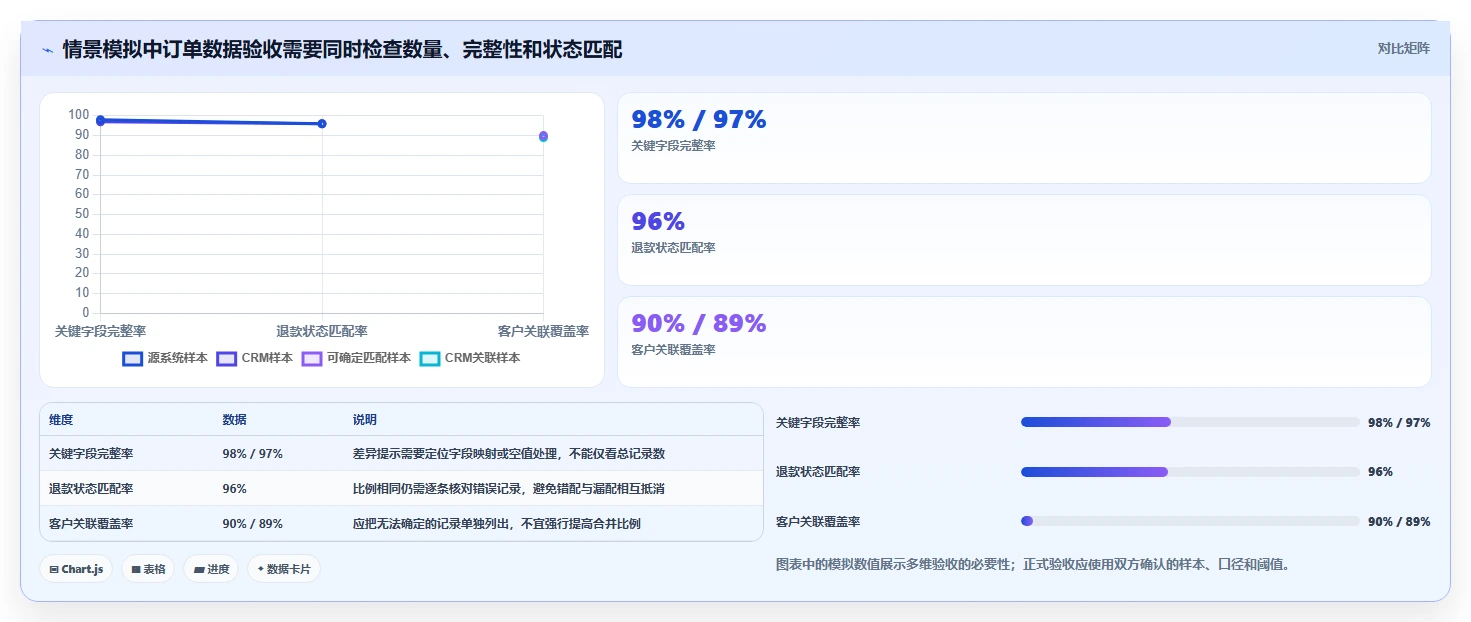Click x-axis label 客户关联覆盖率 on chart
Viewport: 1471px width, 622px height.
click(x=543, y=331)
